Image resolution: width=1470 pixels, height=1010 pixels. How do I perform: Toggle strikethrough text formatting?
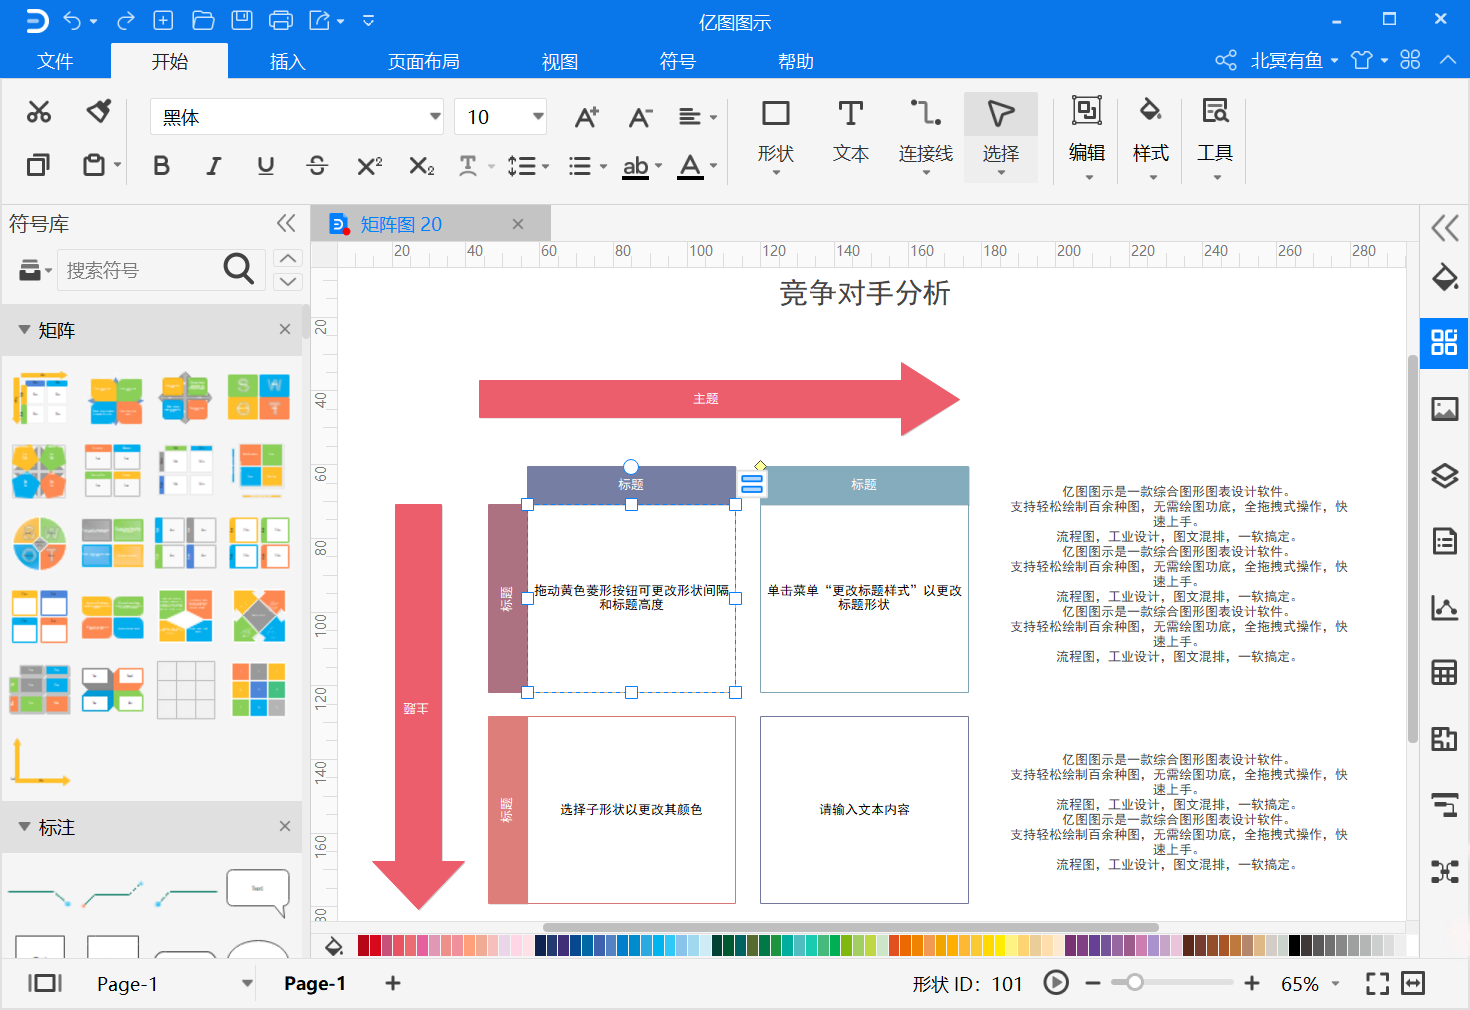click(x=317, y=166)
